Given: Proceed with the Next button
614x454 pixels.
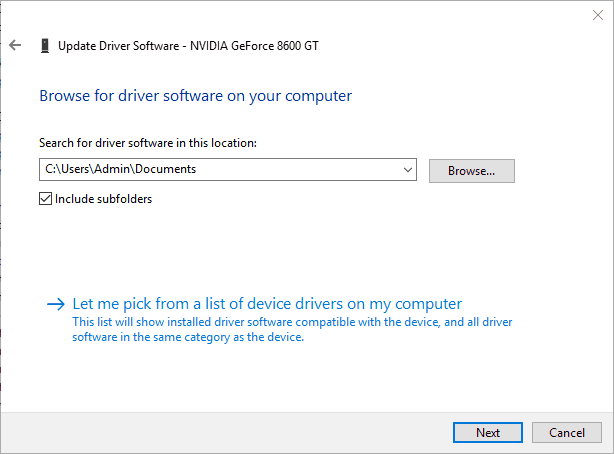Looking at the screenshot, I should point(488,432).
